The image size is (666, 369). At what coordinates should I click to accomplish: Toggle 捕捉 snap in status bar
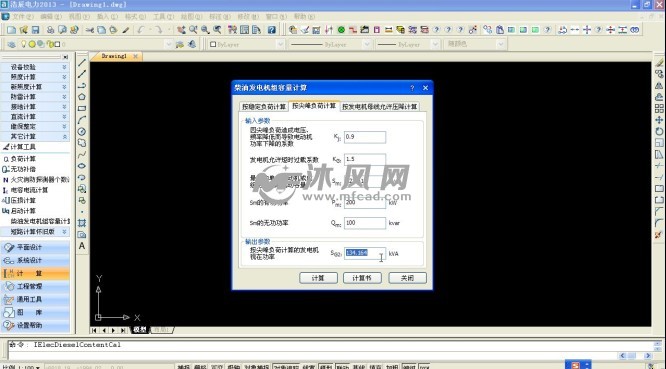(x=183, y=366)
